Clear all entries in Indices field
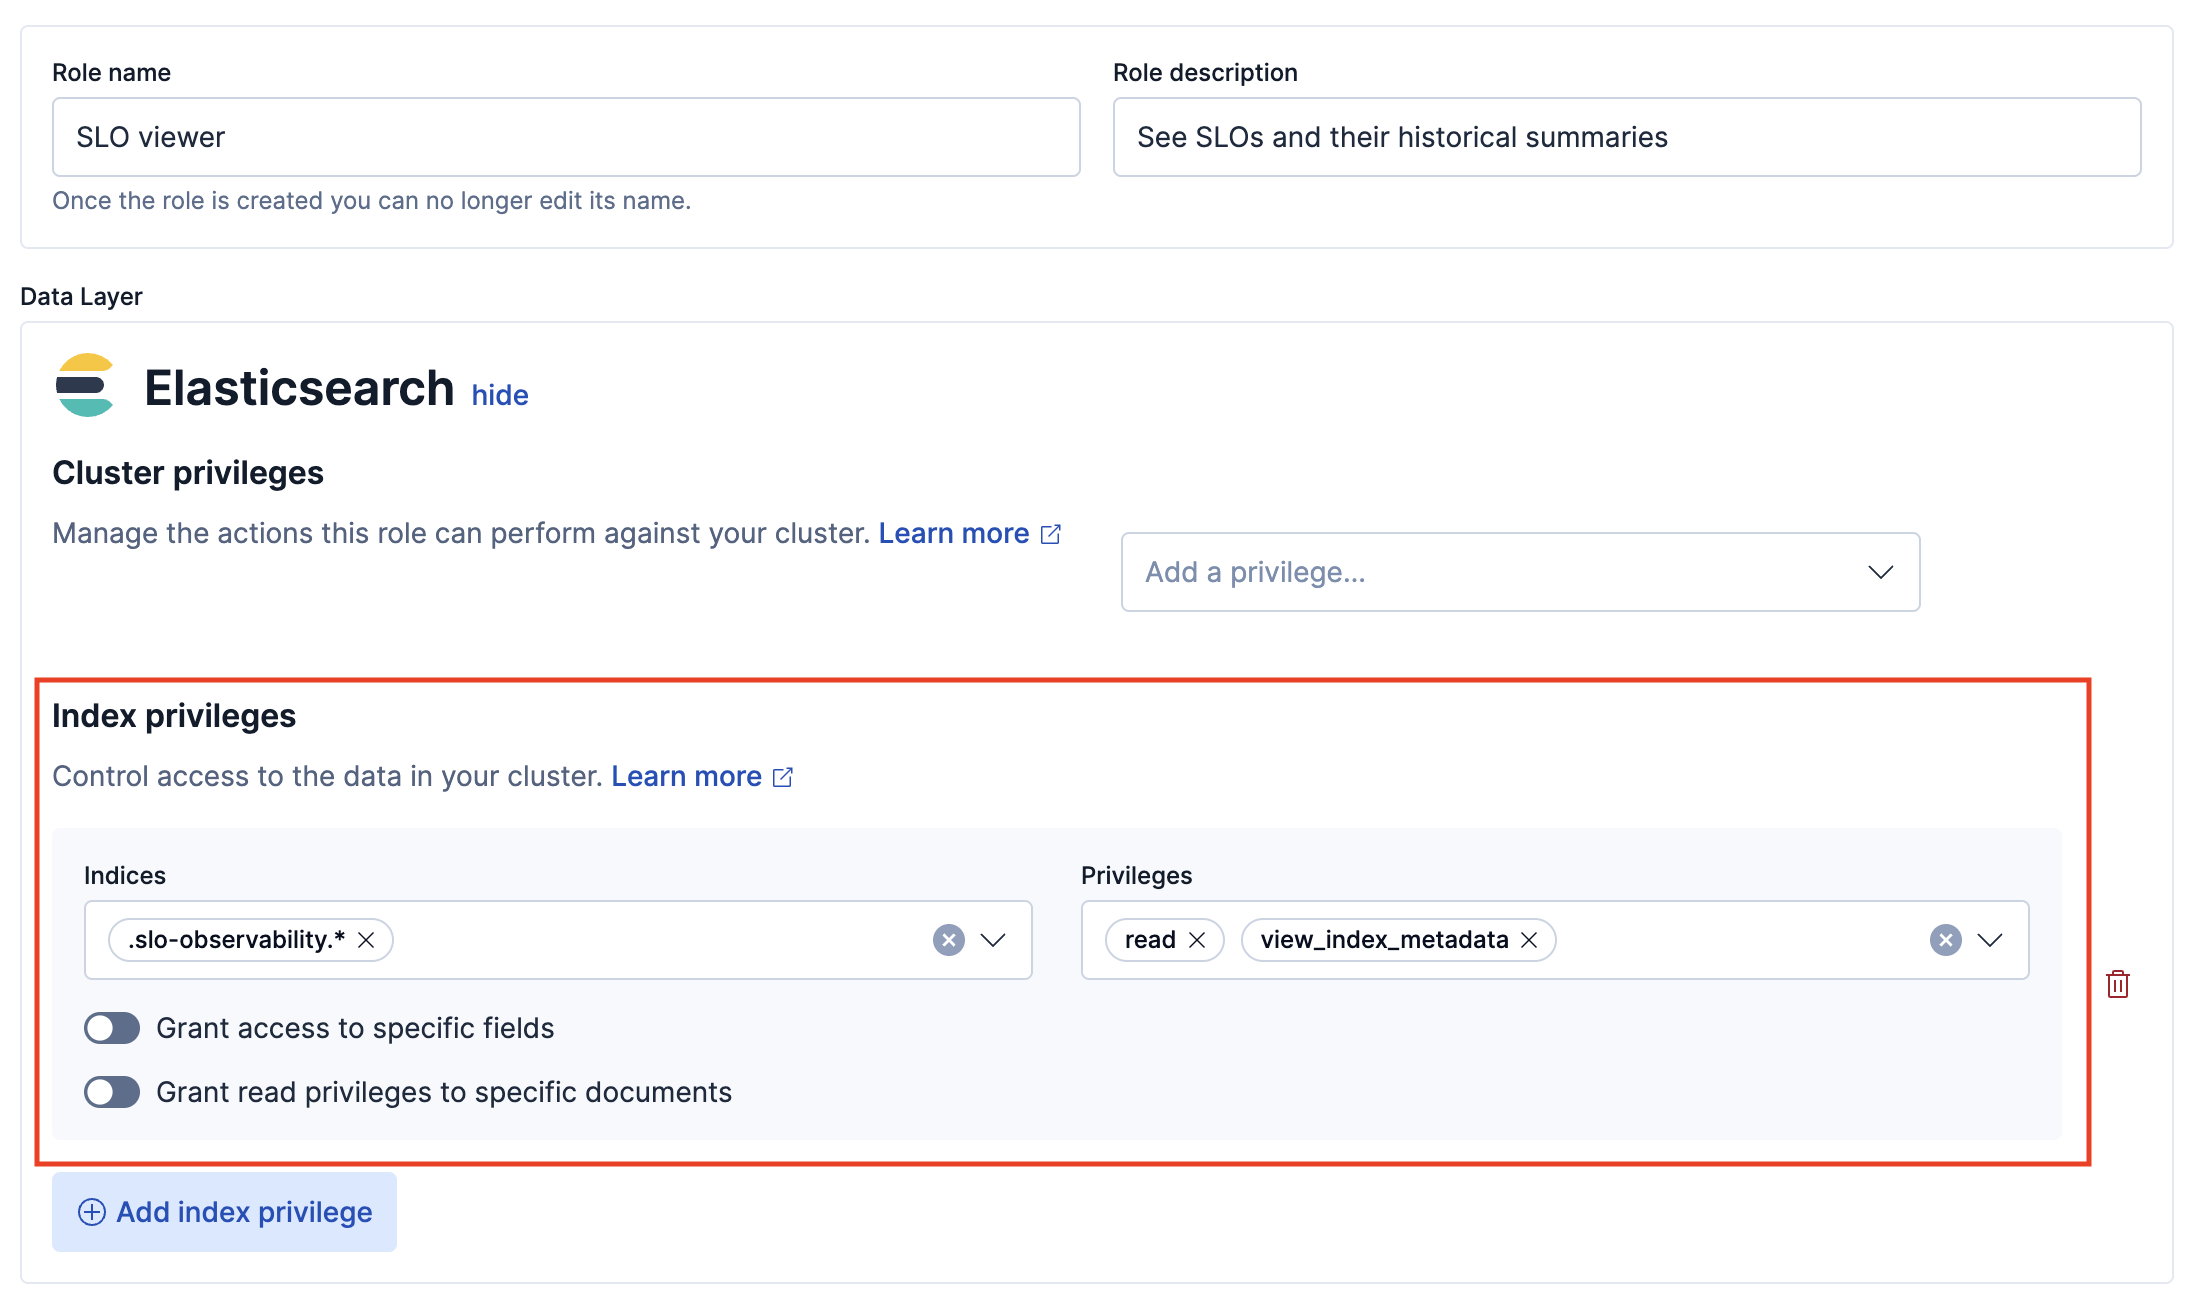Image resolution: width=2198 pixels, height=1300 pixels. click(x=948, y=940)
